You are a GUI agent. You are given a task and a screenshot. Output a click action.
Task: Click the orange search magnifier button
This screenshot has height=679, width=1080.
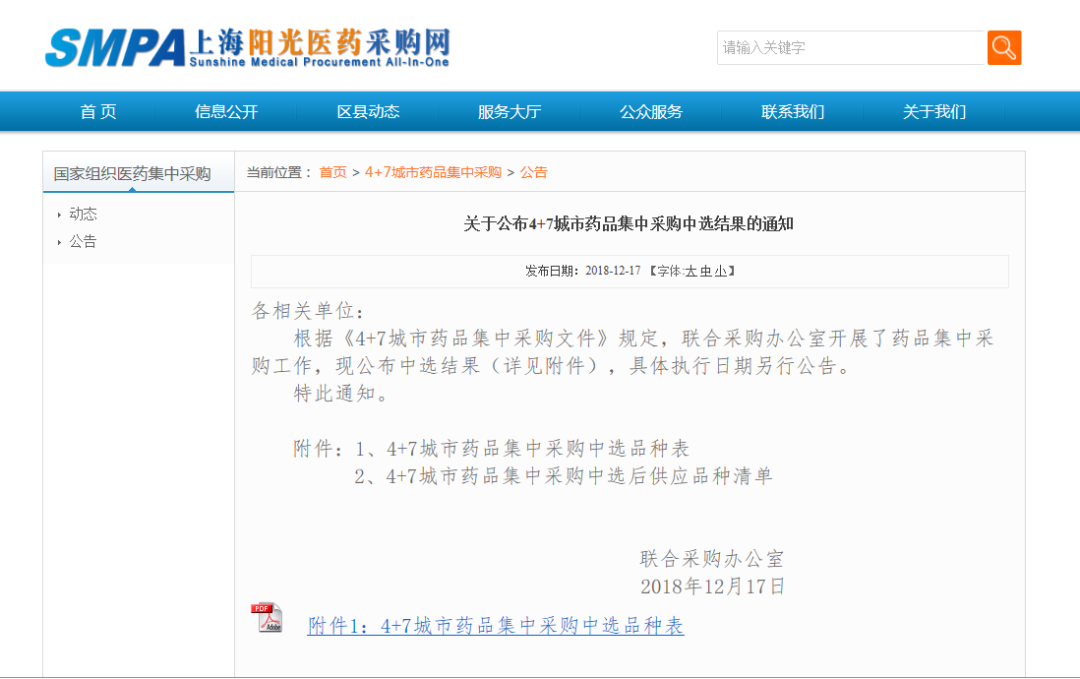click(x=1004, y=48)
